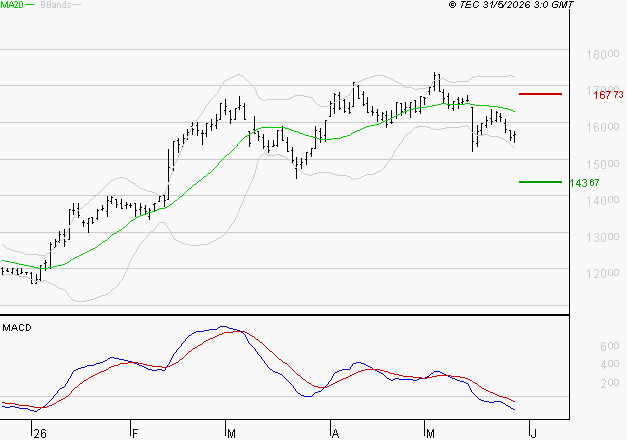Click the 15000 price axis label
This screenshot has height=440, width=627.
603,164
